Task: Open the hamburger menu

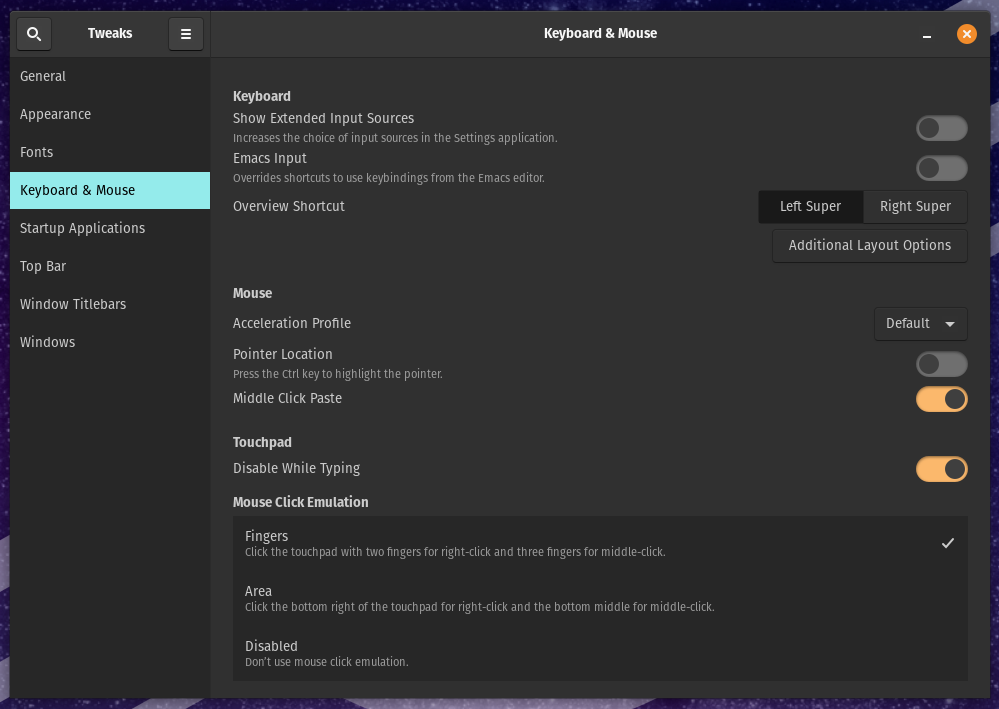Action: [x=186, y=33]
